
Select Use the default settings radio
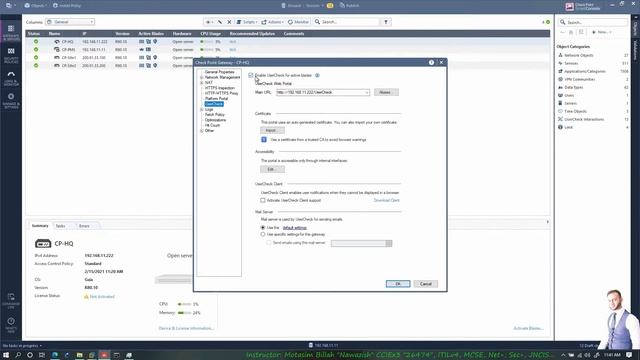[263, 228]
